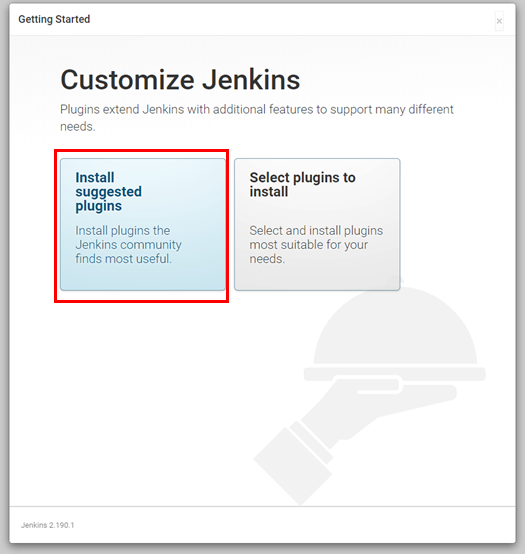Viewport: 525px width, 554px height.
Task: Close the Getting Started dialog
Action: (x=499, y=21)
